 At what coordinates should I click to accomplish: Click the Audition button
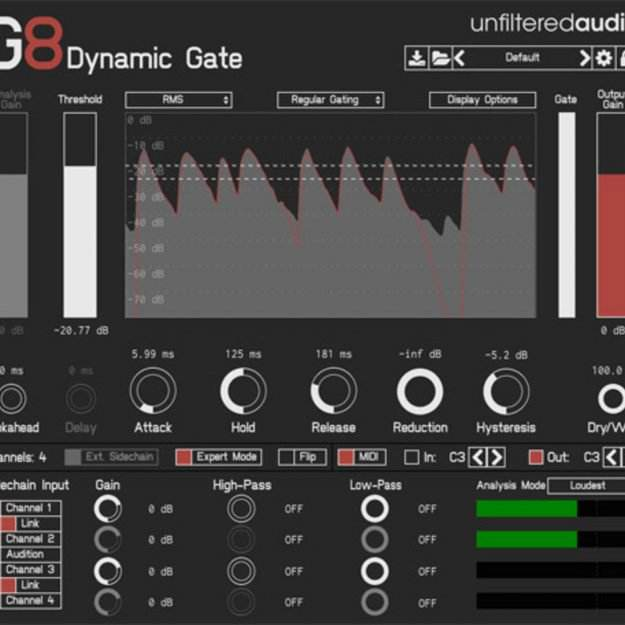coord(30,554)
